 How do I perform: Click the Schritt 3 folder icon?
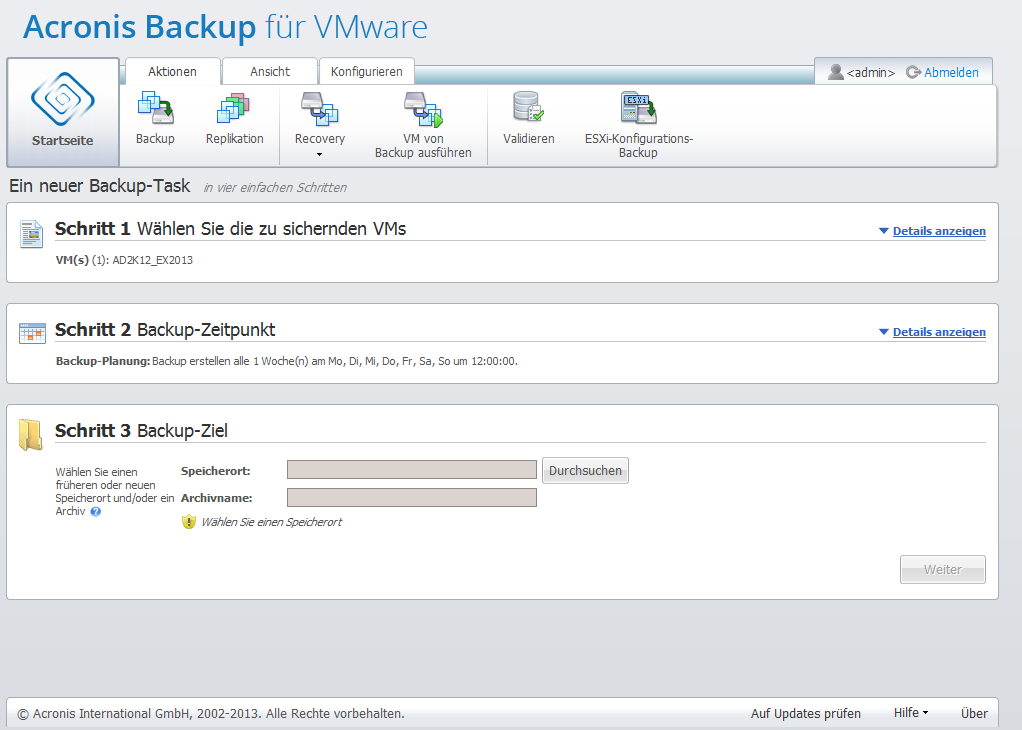[x=31, y=435]
